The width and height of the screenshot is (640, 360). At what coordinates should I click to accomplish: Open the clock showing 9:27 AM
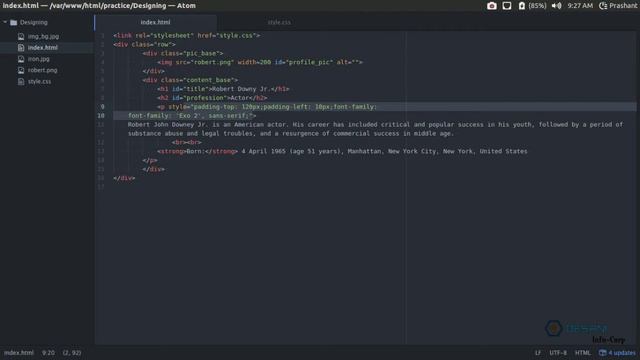tap(580, 6)
